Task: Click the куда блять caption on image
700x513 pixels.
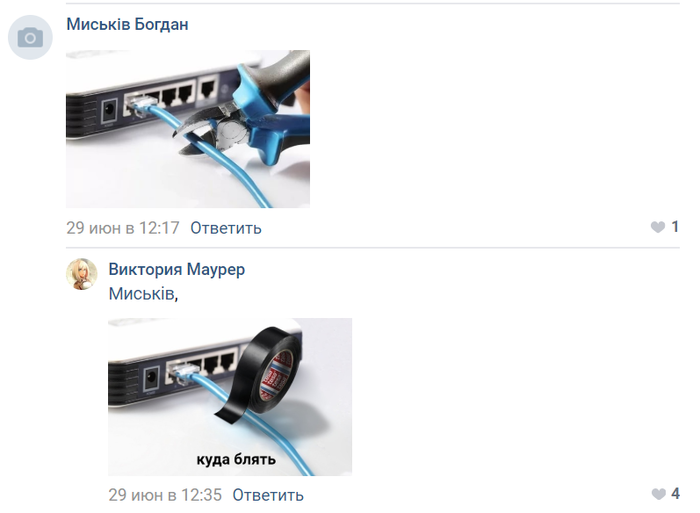Action: click(x=236, y=459)
